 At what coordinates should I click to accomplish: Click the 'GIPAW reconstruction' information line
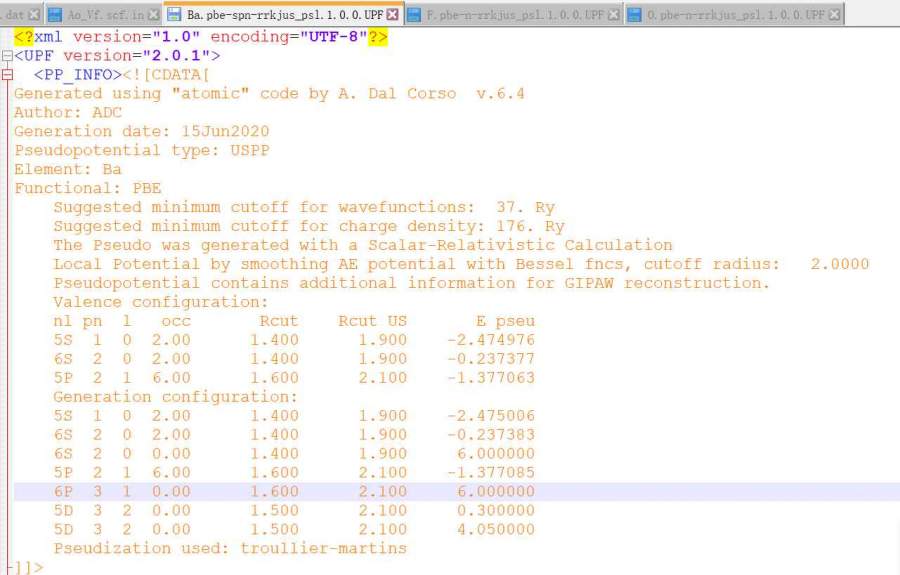(x=412, y=283)
